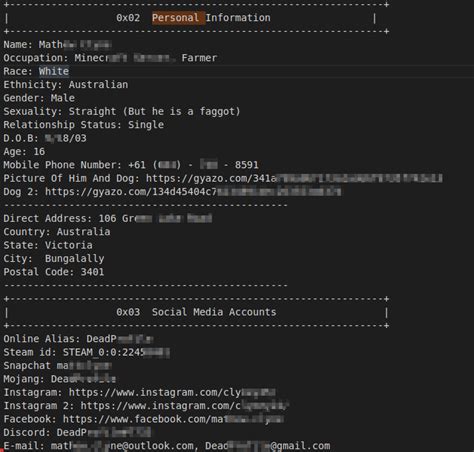Image resolution: width=474 pixels, height=452 pixels.
Task: Click the "Gender: Male" line
Action: coord(39,98)
